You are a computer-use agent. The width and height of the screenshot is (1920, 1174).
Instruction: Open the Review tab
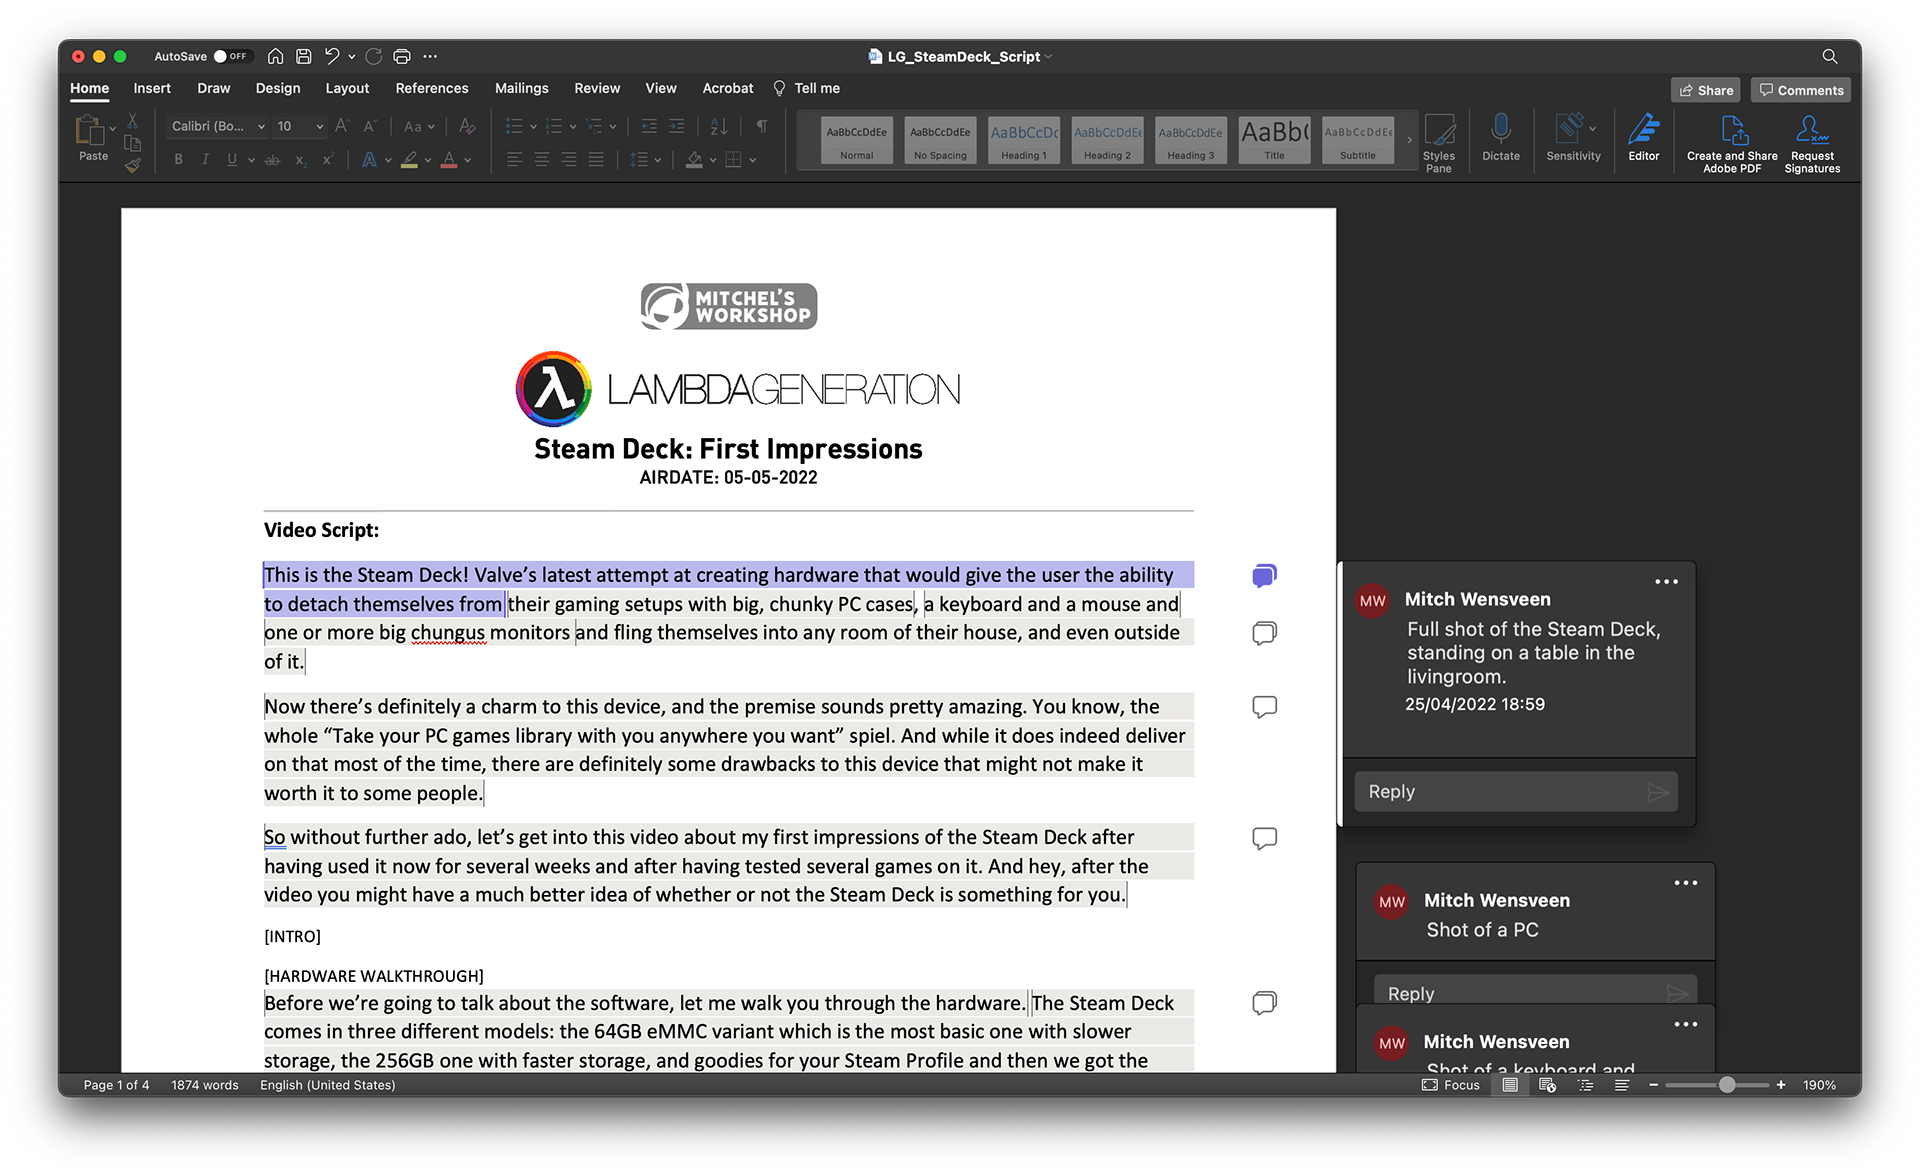[x=597, y=88]
